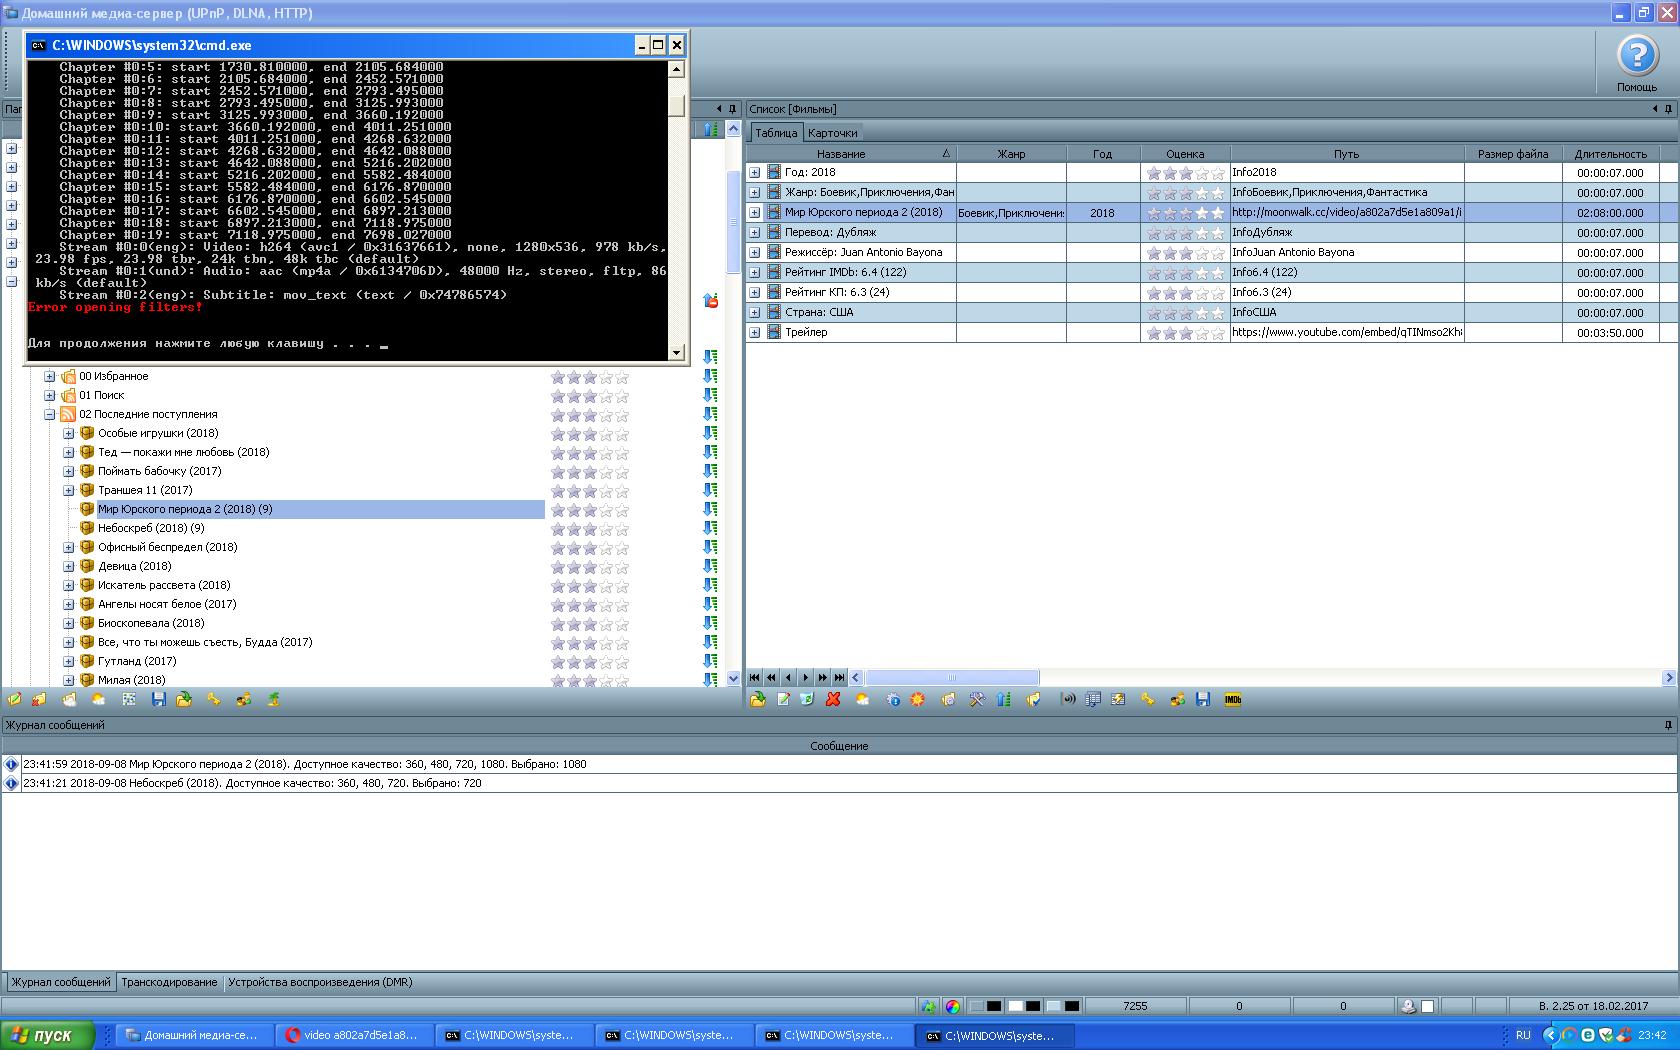Toggle the white checkbox in the status bar
This screenshot has width=1680, height=1050.
pos(1428,1006)
